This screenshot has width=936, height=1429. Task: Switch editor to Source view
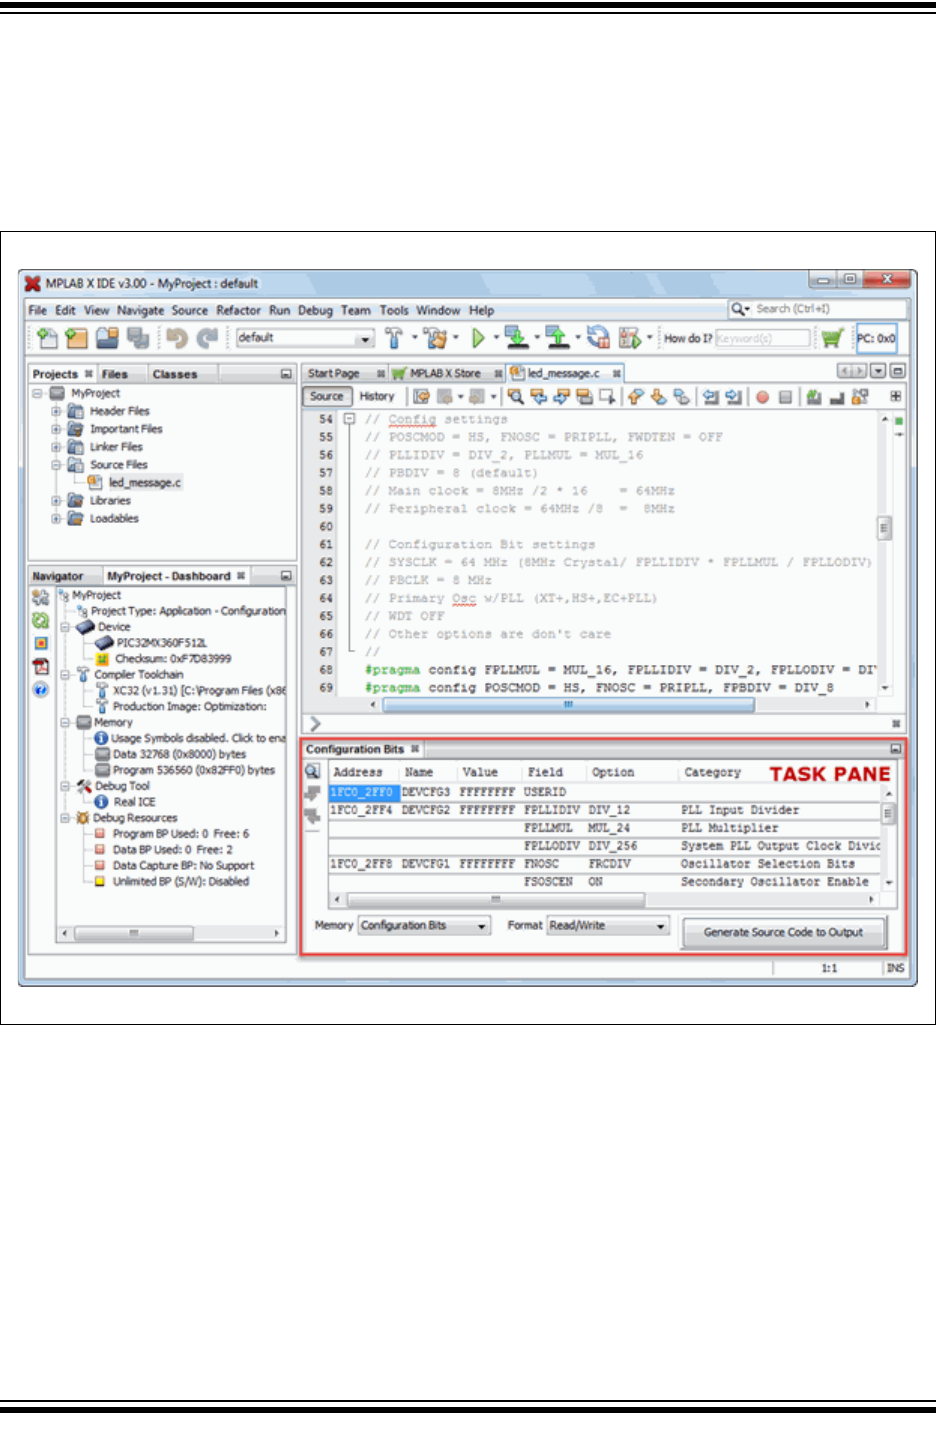pos(327,397)
